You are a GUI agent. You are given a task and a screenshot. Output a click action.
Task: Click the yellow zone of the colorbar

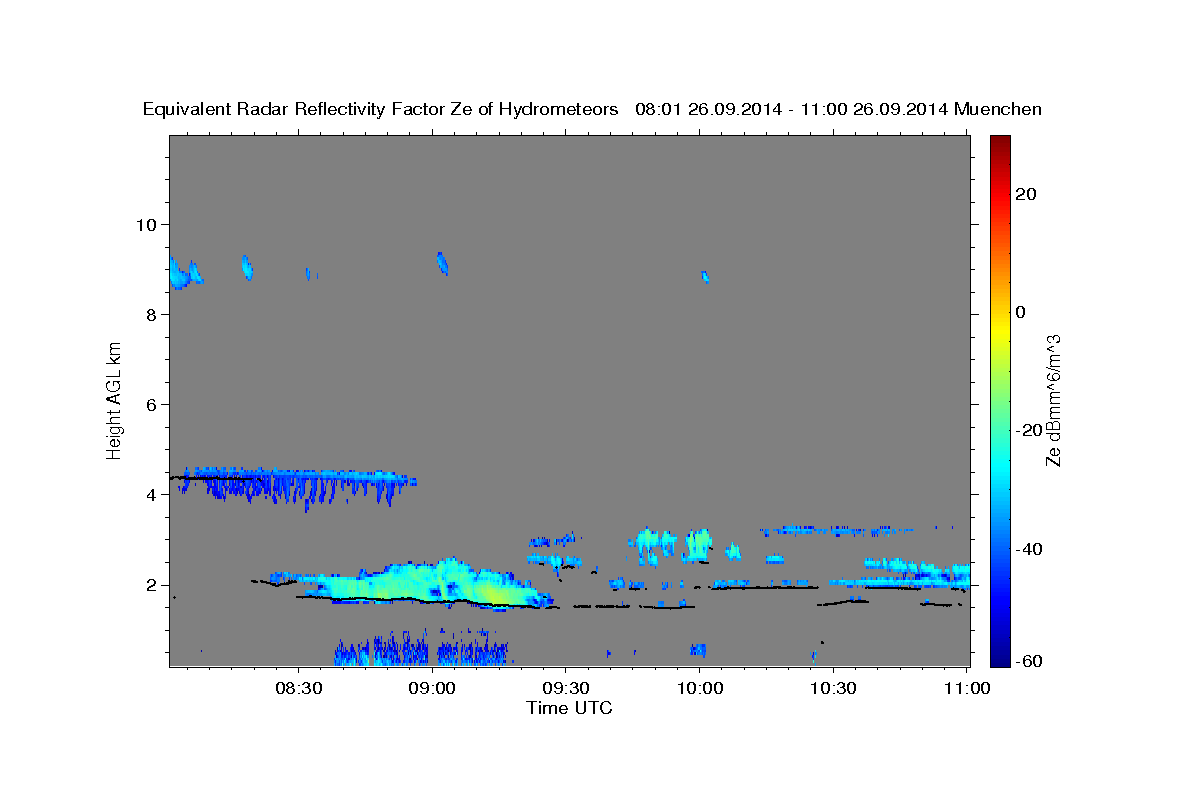point(1000,330)
